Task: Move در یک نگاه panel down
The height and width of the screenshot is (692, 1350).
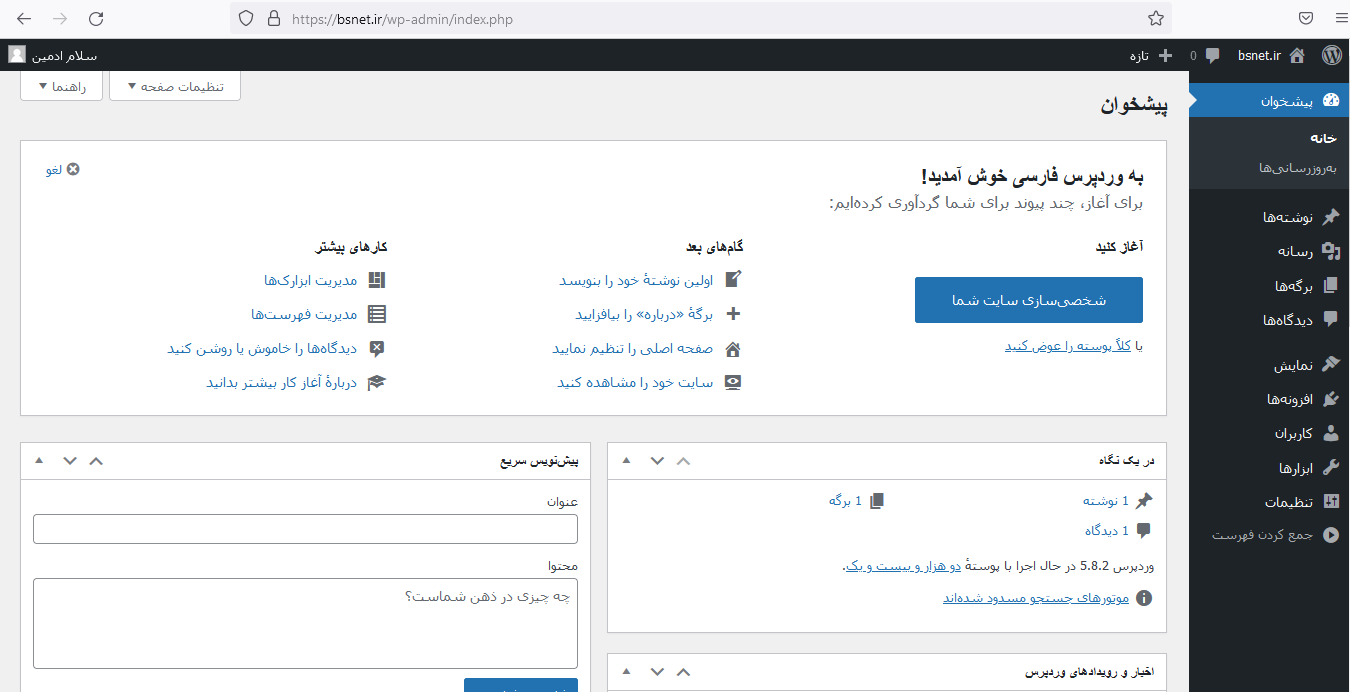Action: coord(657,460)
